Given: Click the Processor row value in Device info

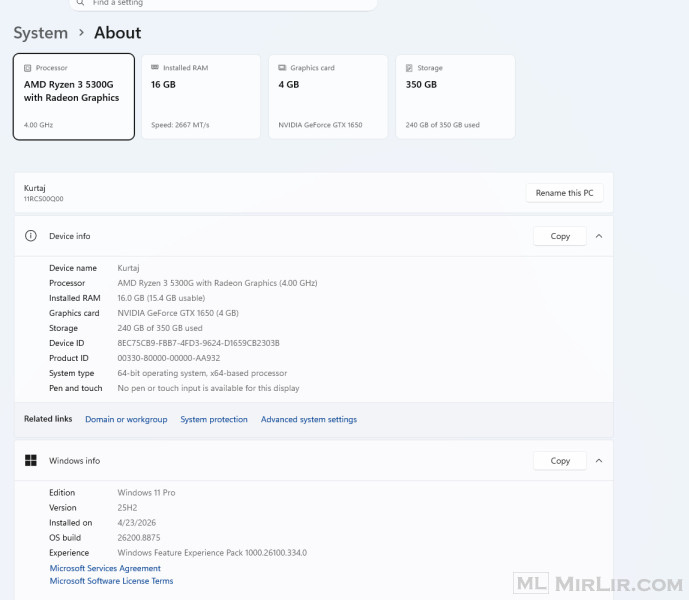Looking at the screenshot, I should [218, 283].
